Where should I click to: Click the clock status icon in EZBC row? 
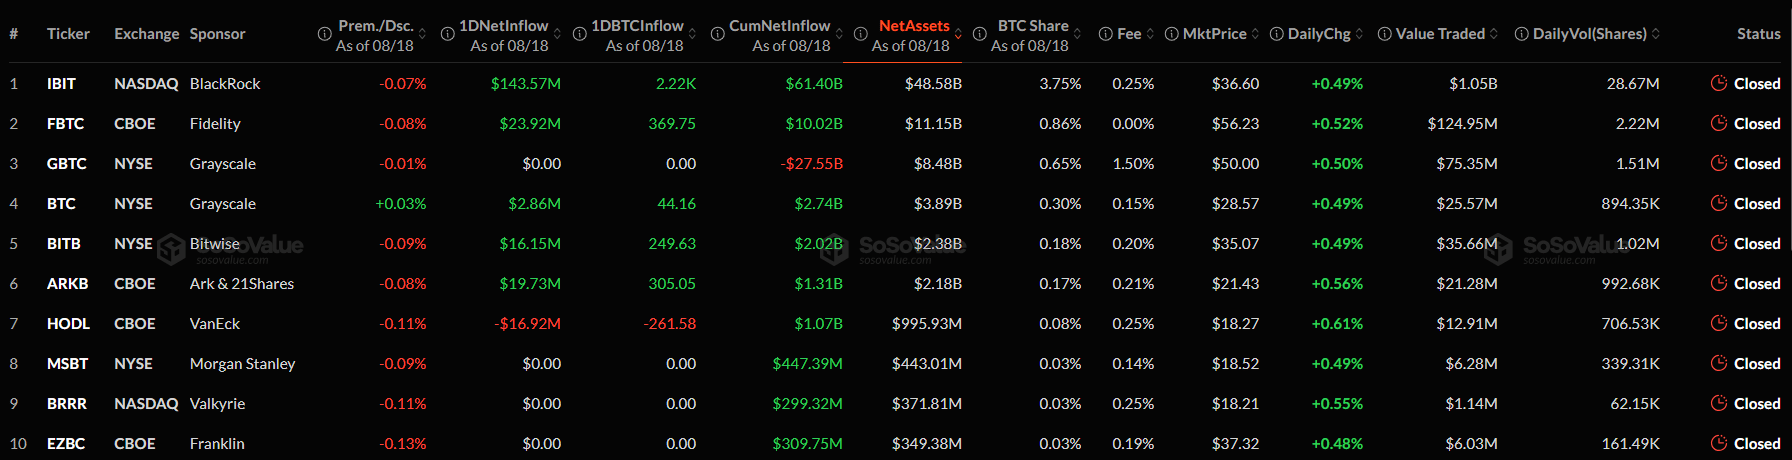pos(1719,443)
